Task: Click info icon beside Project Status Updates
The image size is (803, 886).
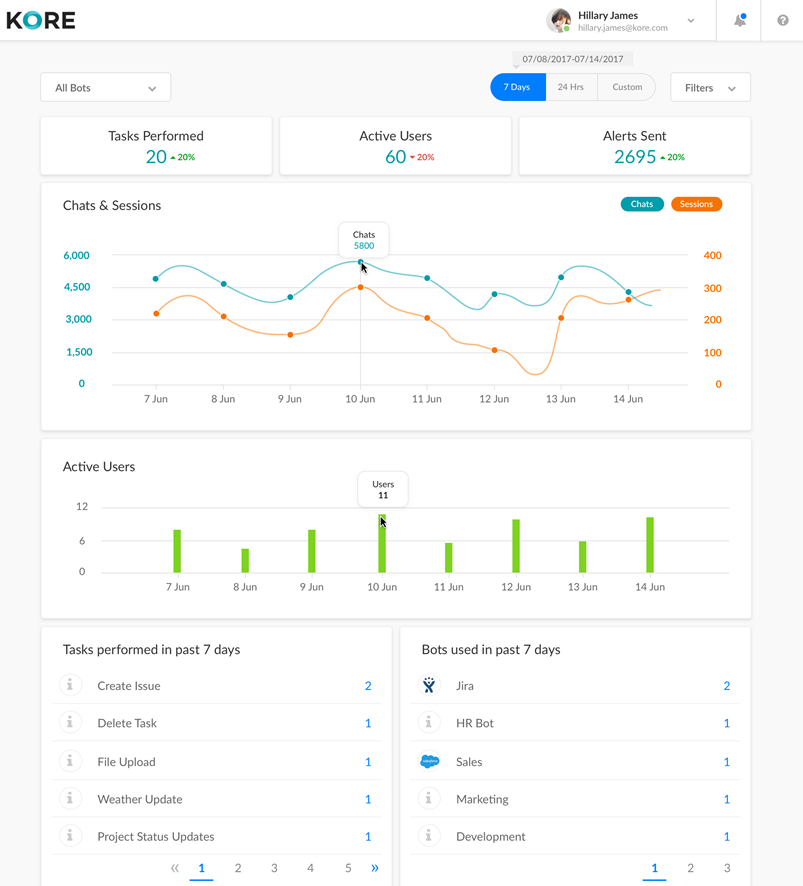Action: (70, 836)
